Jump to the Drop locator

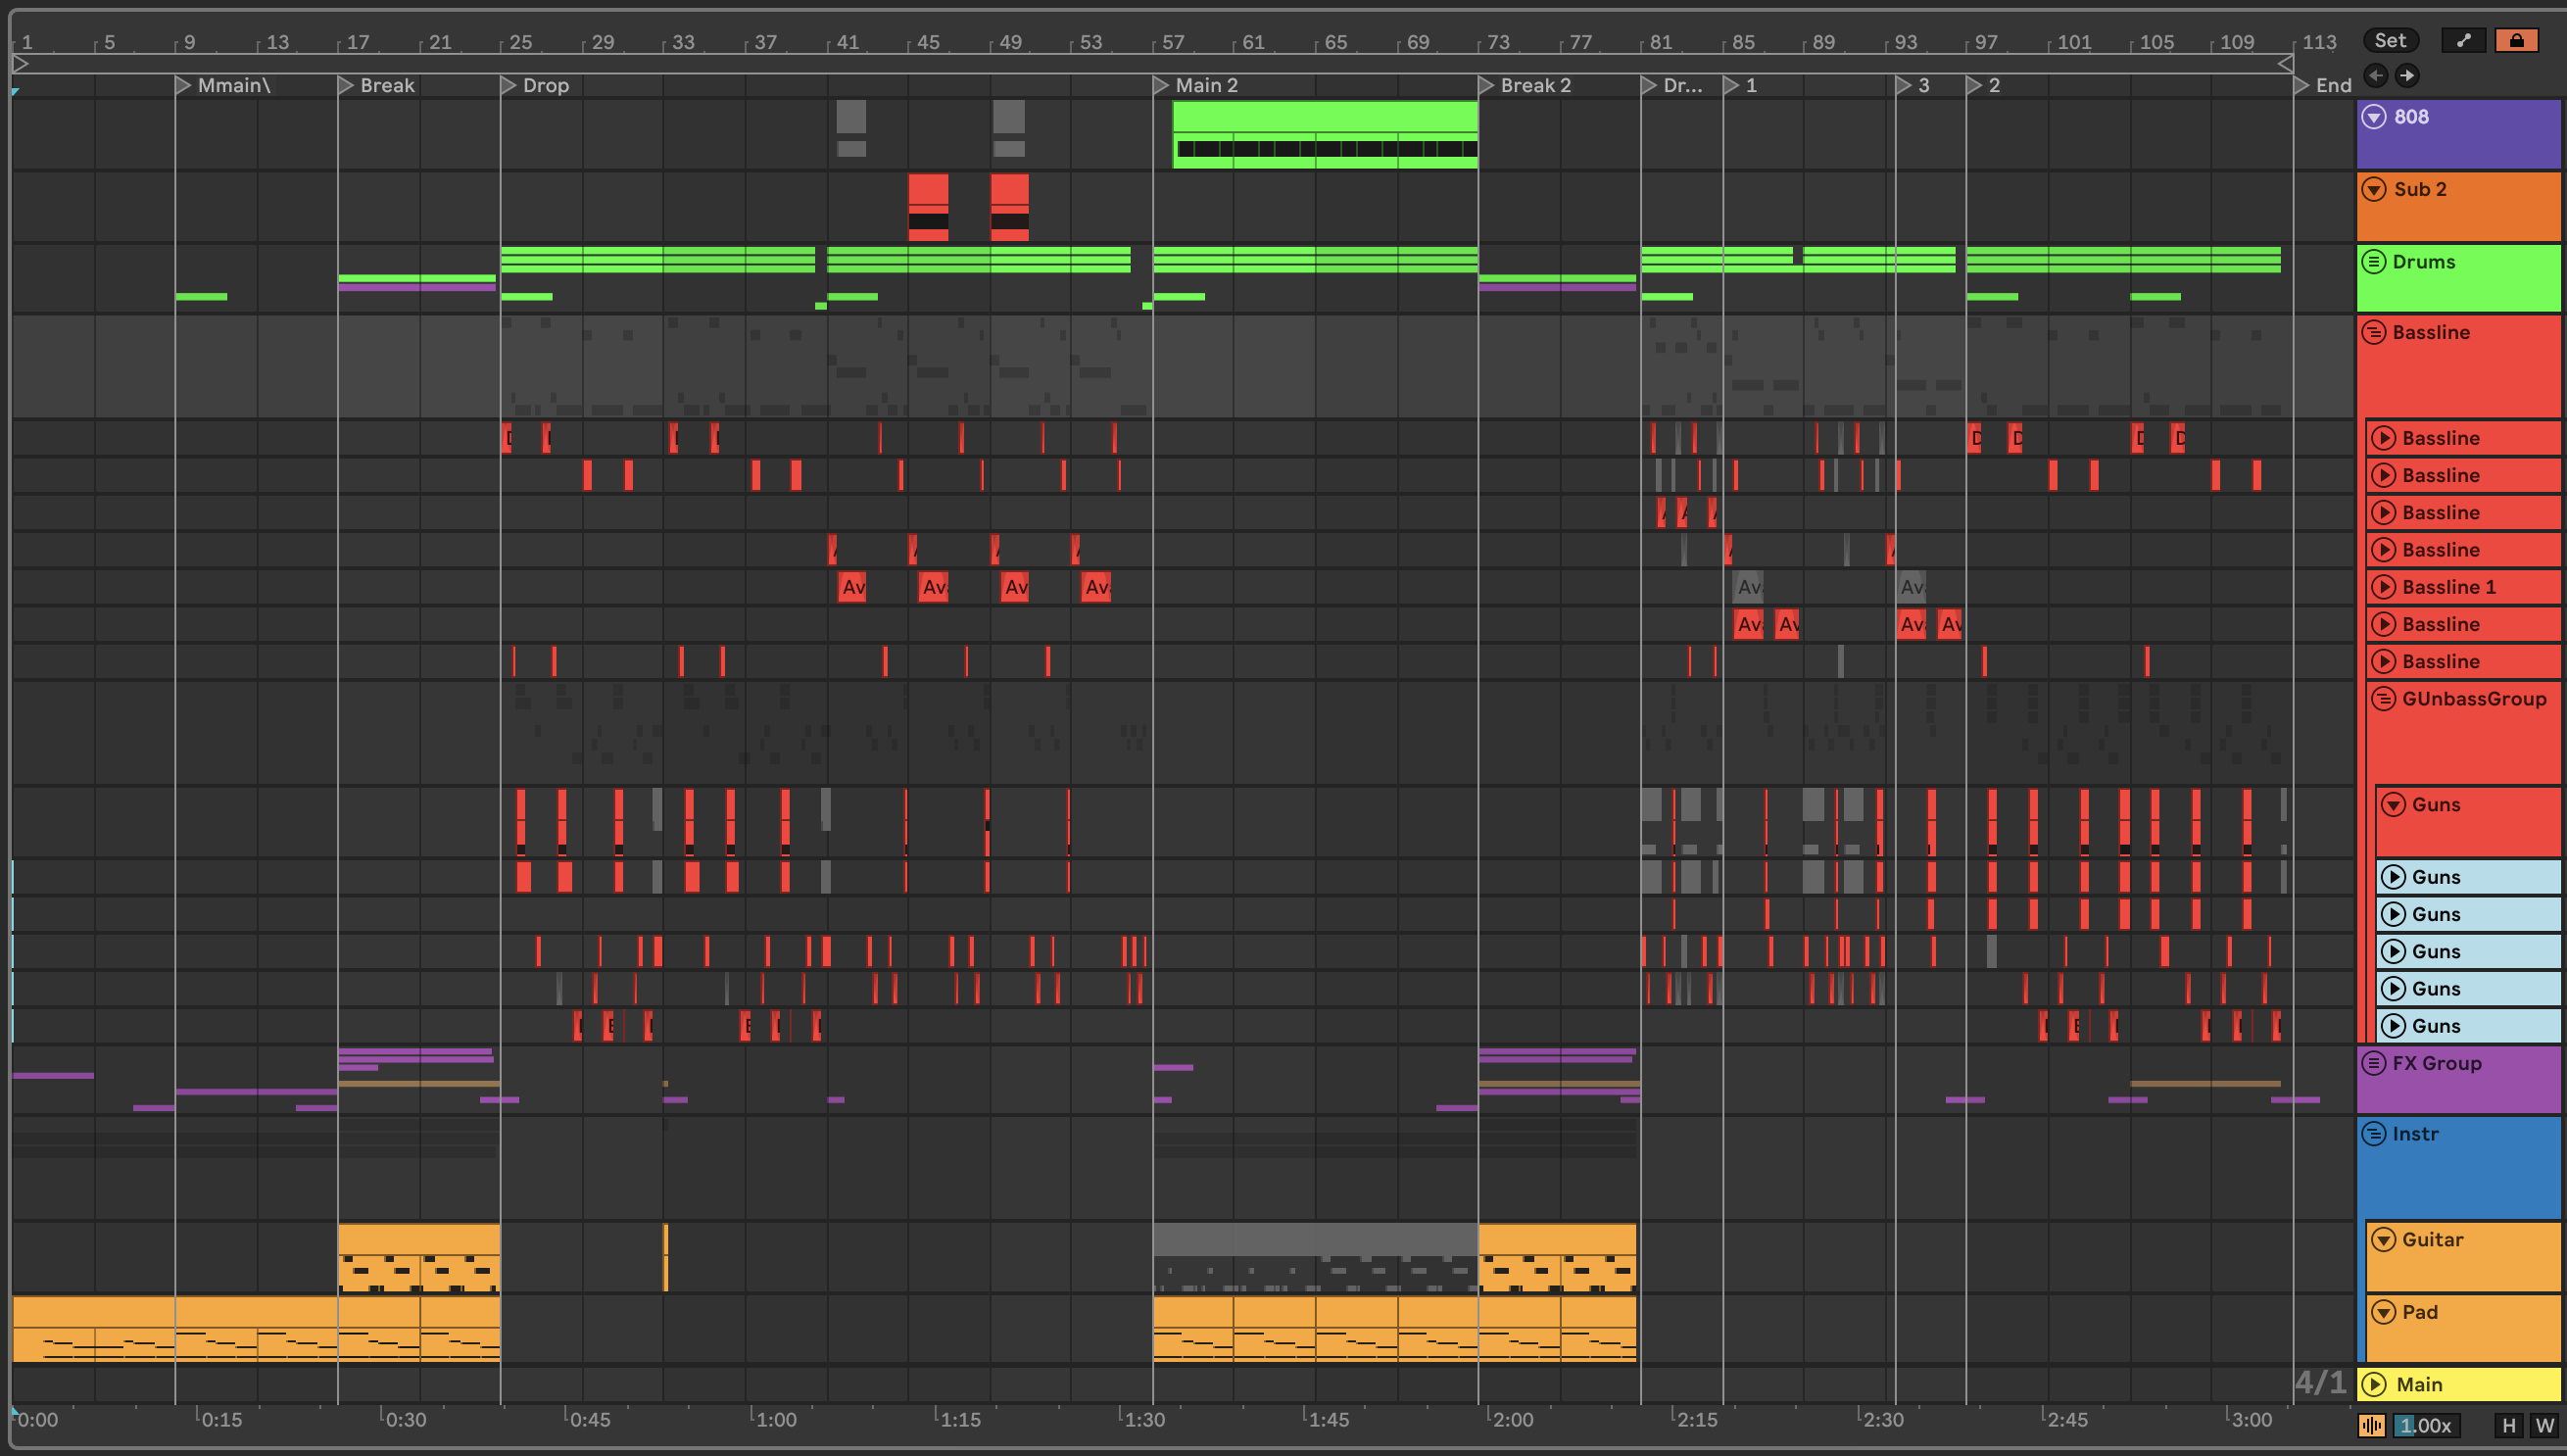508,85
